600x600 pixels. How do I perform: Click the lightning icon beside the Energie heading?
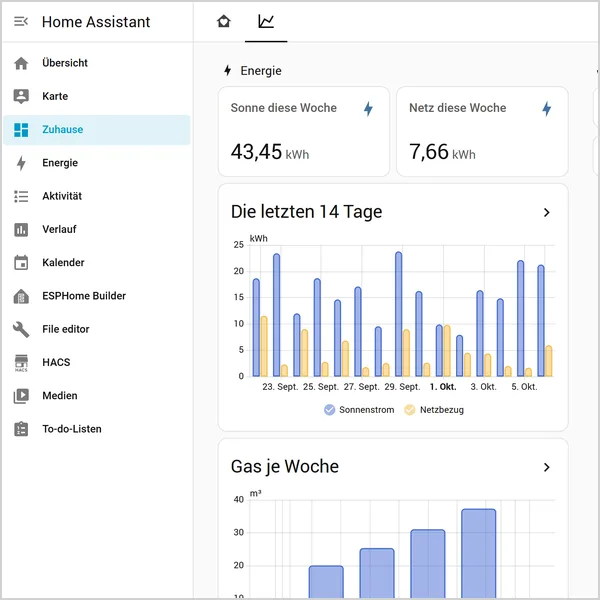228,70
